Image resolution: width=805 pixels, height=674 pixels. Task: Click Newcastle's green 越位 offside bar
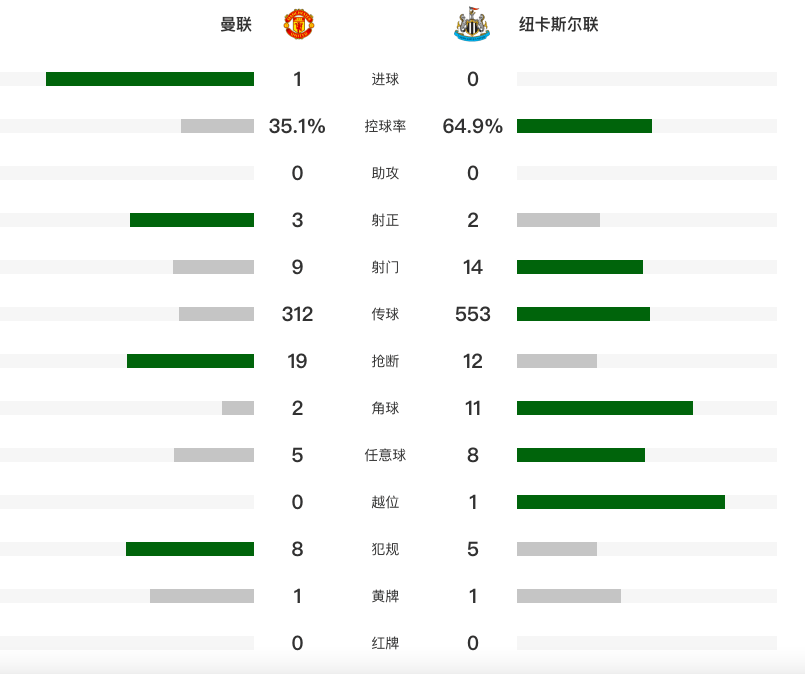click(x=621, y=502)
